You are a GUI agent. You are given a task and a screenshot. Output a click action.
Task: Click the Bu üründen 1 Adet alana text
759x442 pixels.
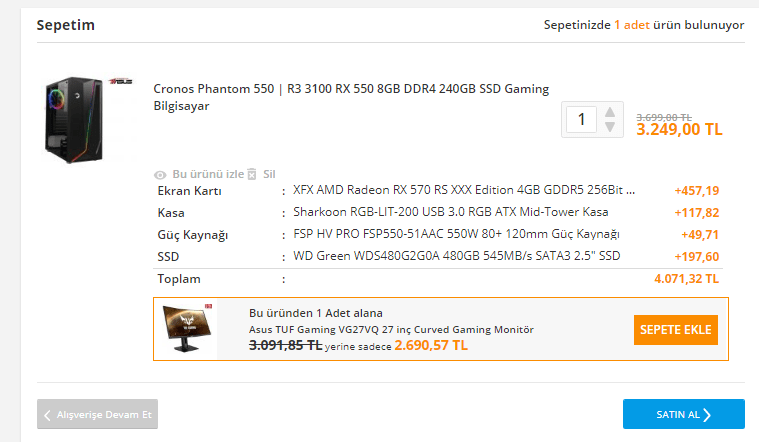coord(316,313)
